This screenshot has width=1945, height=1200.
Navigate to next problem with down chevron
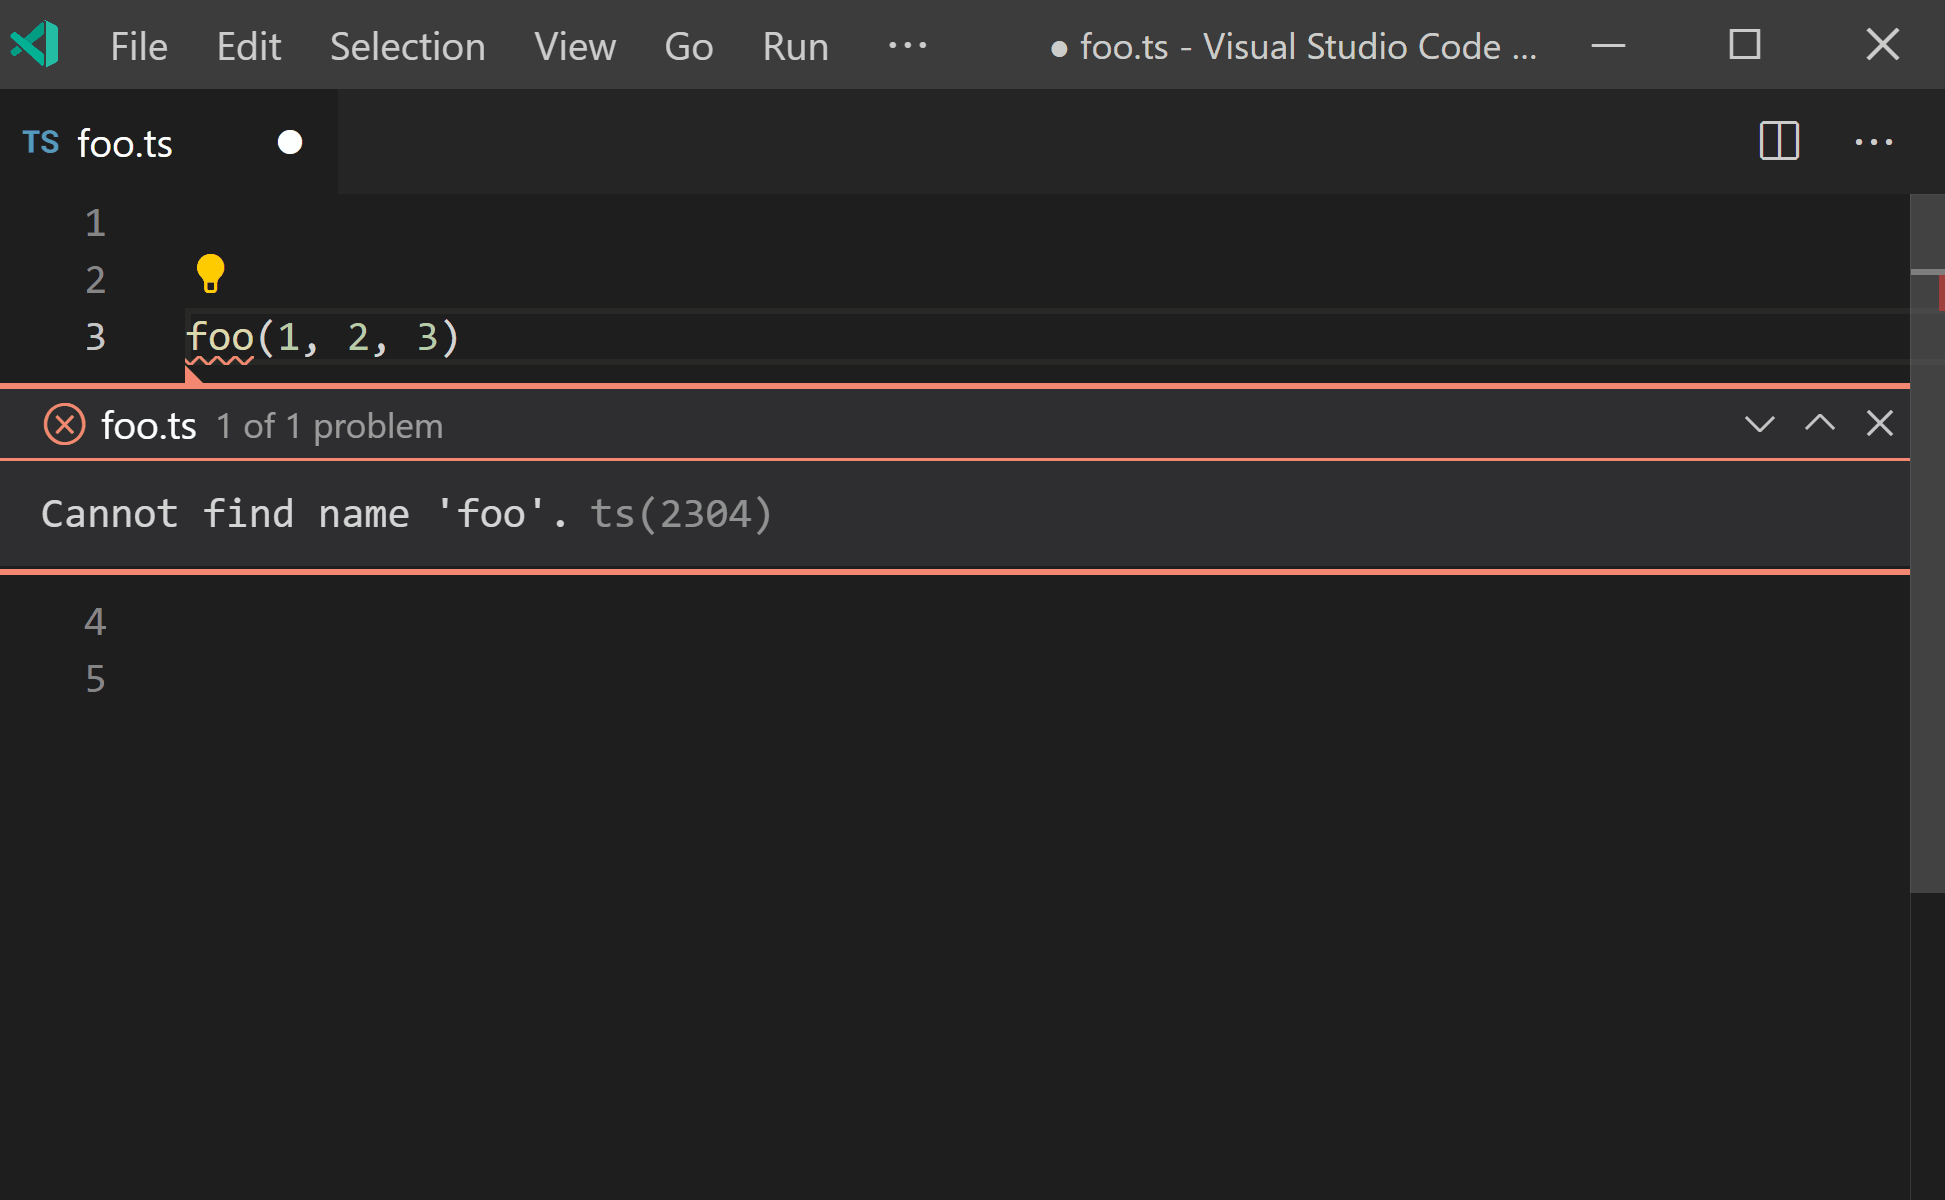coord(1756,424)
